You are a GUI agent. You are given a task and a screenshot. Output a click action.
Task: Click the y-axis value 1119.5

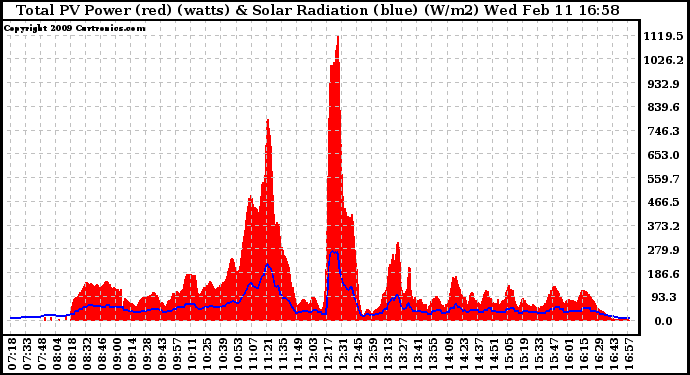(x=664, y=36)
